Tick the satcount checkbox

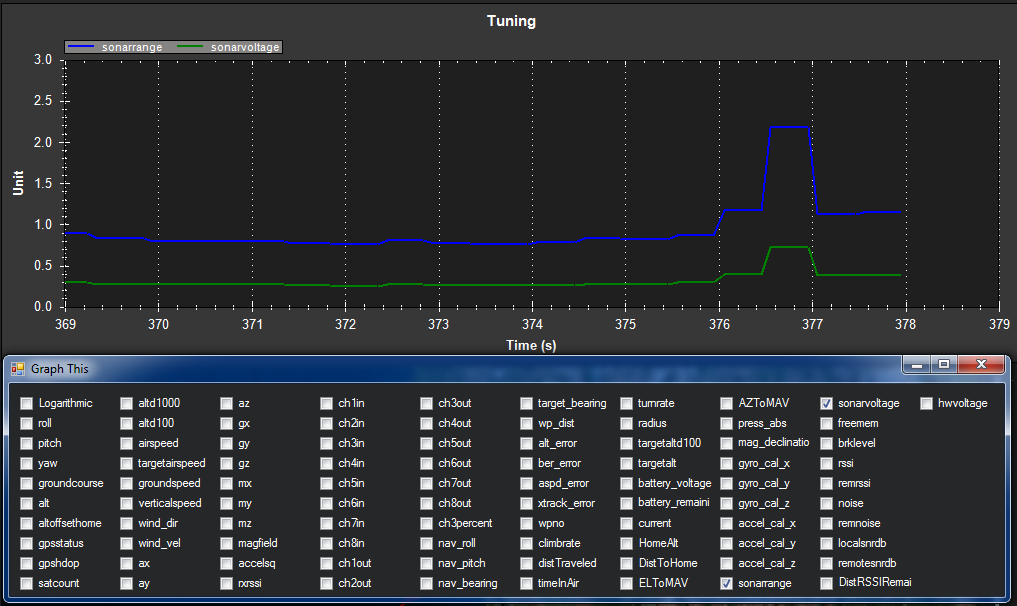pyautogui.click(x=26, y=583)
